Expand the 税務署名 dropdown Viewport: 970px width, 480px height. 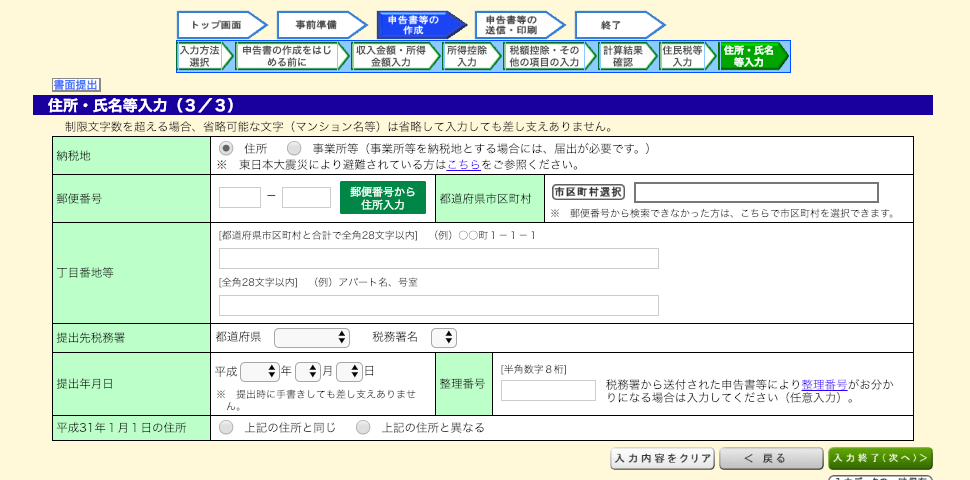(x=444, y=338)
